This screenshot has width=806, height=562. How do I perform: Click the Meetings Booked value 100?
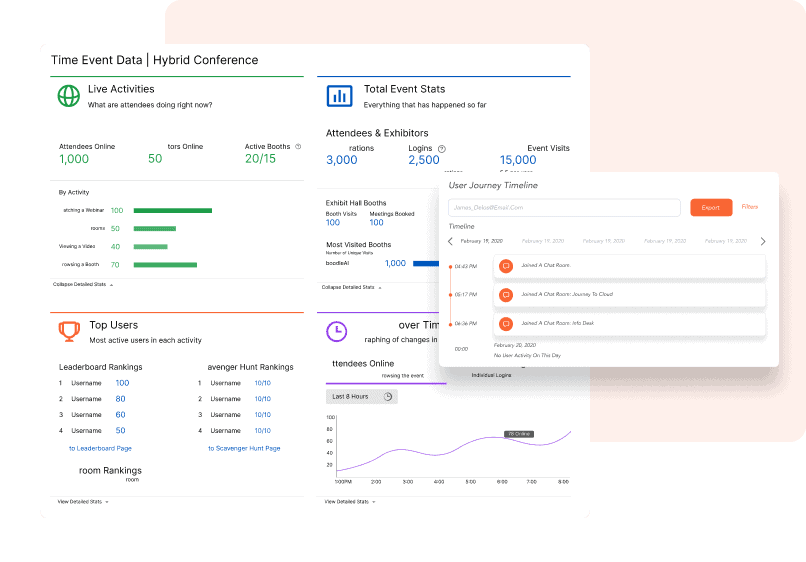376,223
